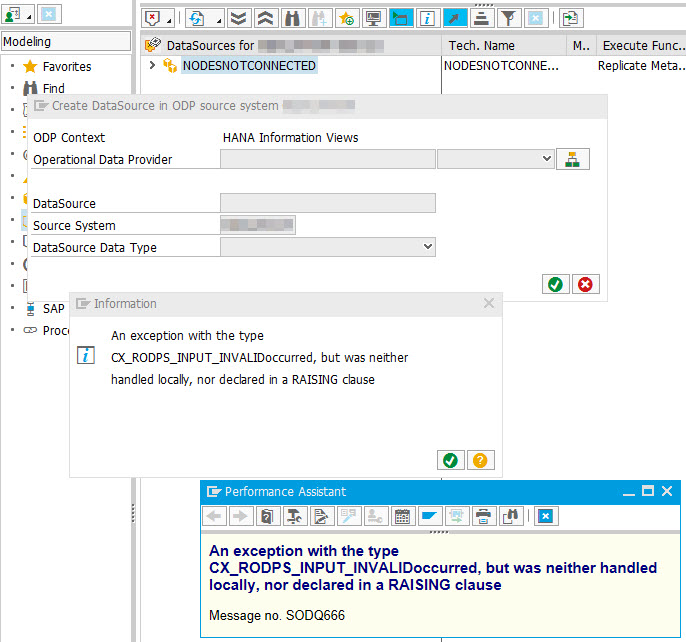Expand the NODESNOTCONNECTED tree node
686x642 pixels.
152,65
